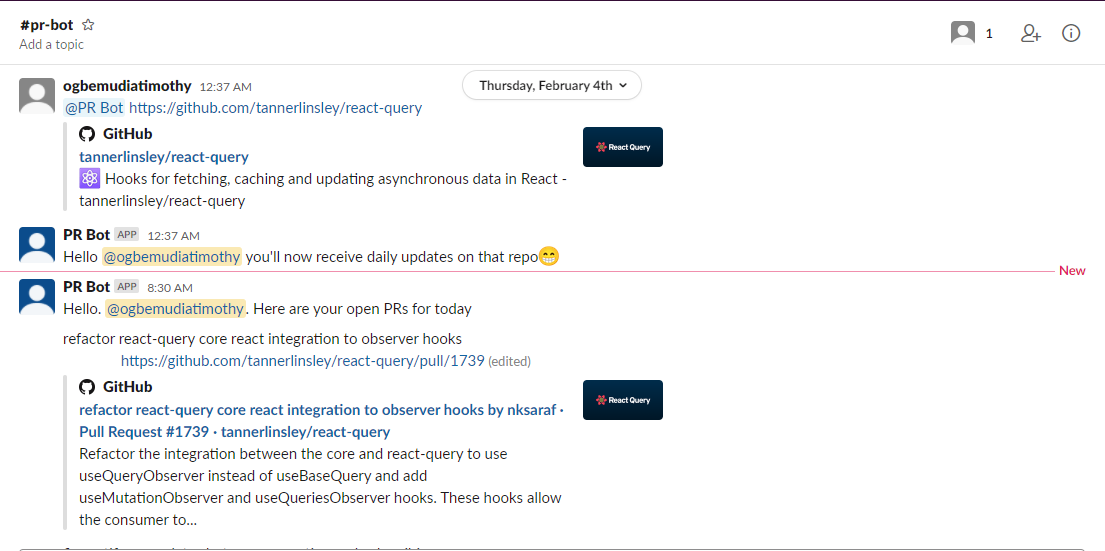The height and width of the screenshot is (551, 1105).
Task: Open tannerlinsley/react-query preview title
Action: pos(163,156)
